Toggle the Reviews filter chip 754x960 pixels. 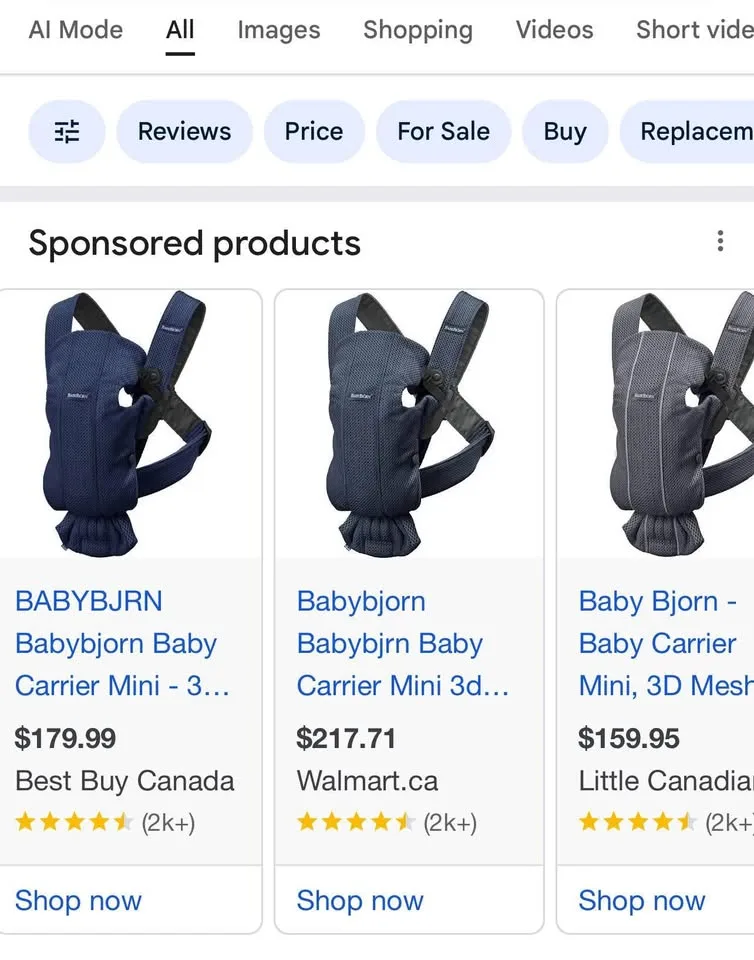click(x=184, y=131)
